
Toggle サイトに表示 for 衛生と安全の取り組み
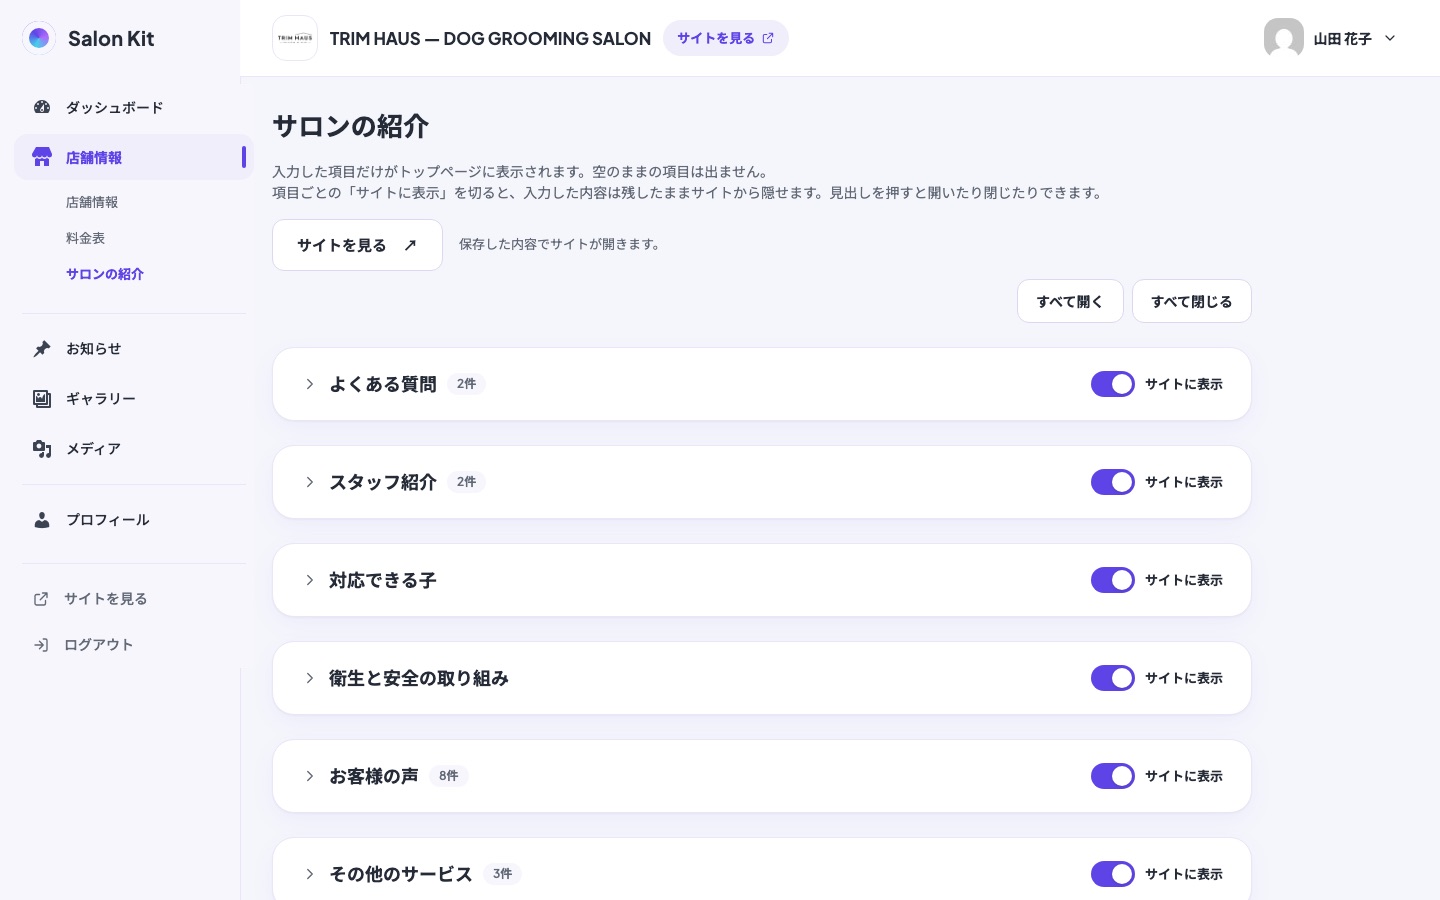[x=1113, y=678]
